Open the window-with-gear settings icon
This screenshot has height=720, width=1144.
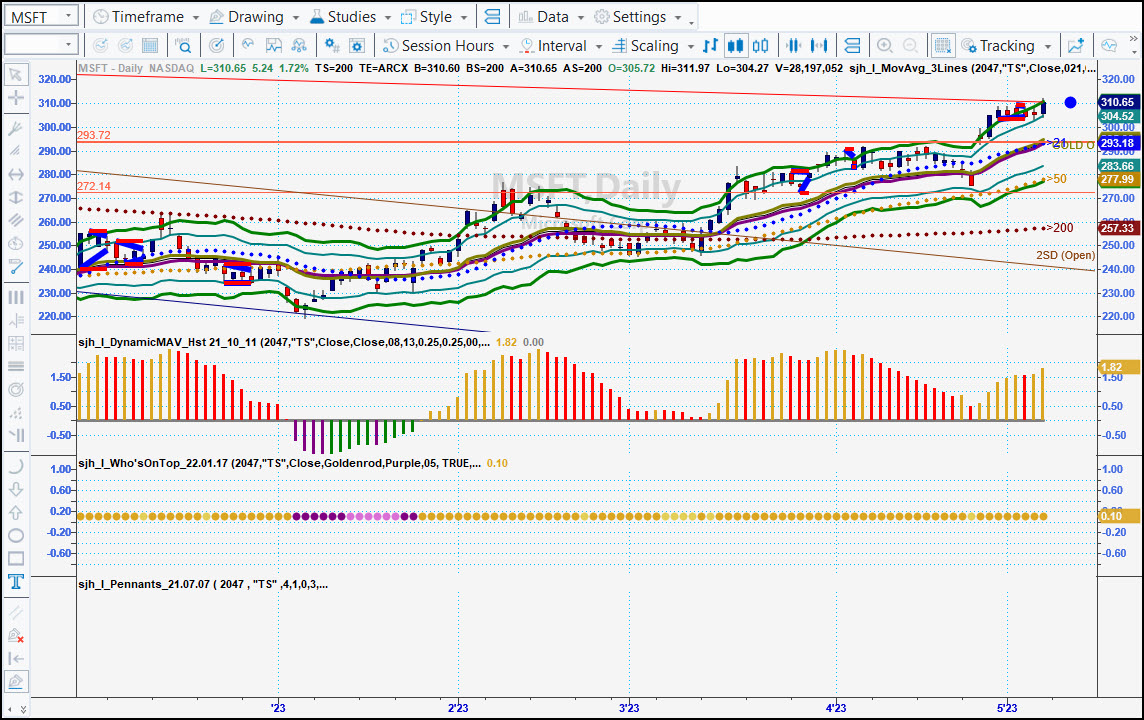(x=357, y=46)
